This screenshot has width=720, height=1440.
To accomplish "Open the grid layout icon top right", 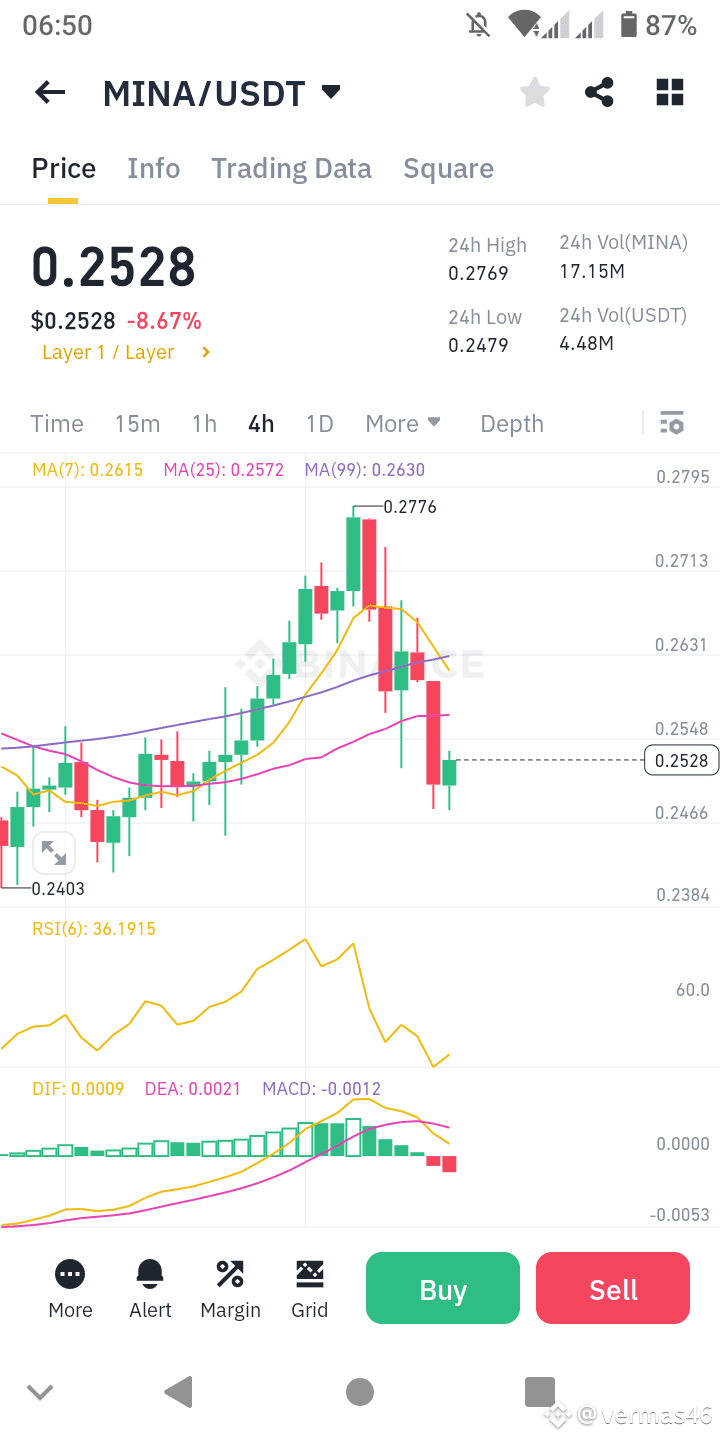I will [x=669, y=92].
